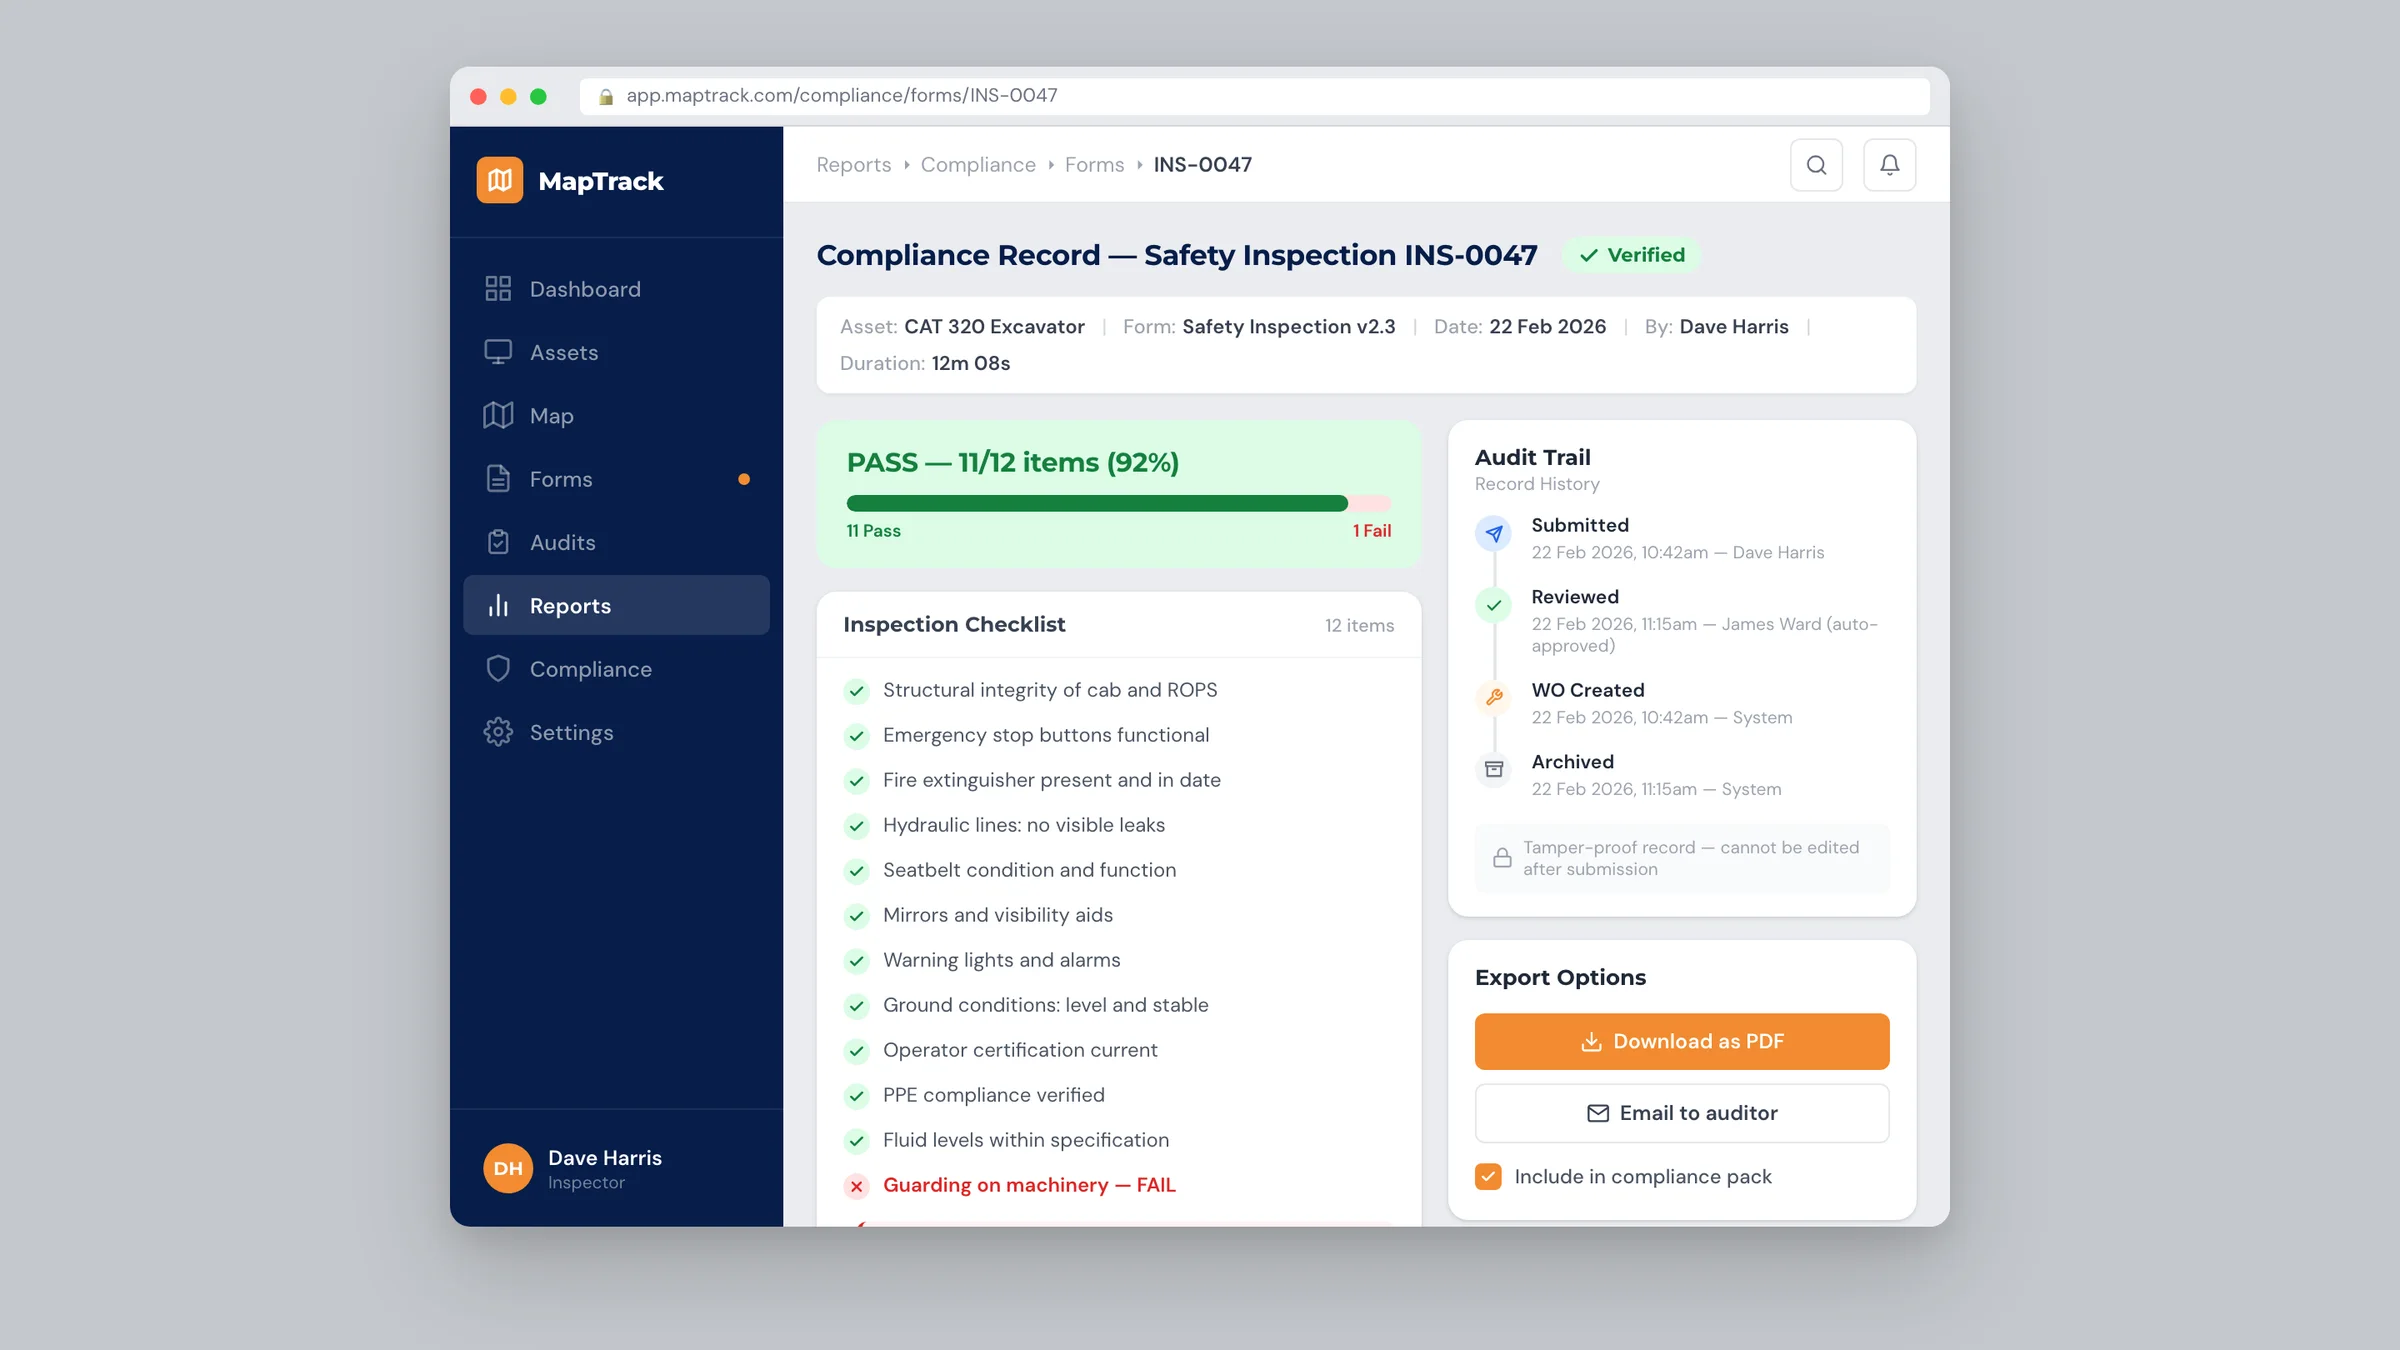
Task: Click the Reviewed checkmark icon in audit trail
Action: (1494, 605)
